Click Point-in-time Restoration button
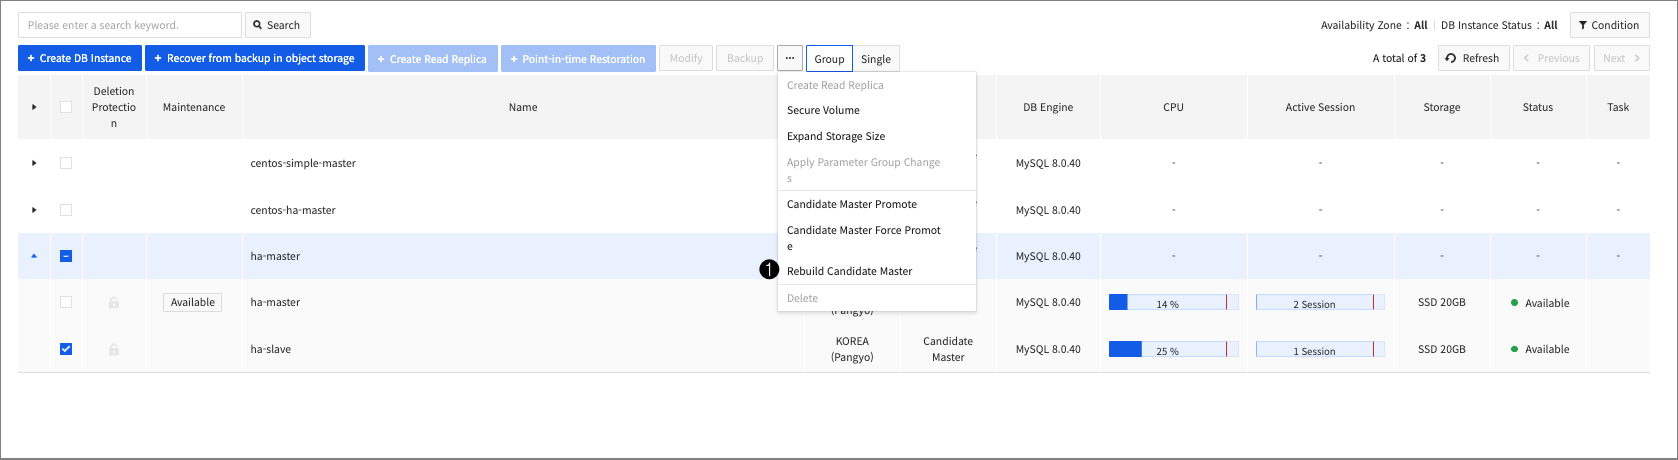 578,58
